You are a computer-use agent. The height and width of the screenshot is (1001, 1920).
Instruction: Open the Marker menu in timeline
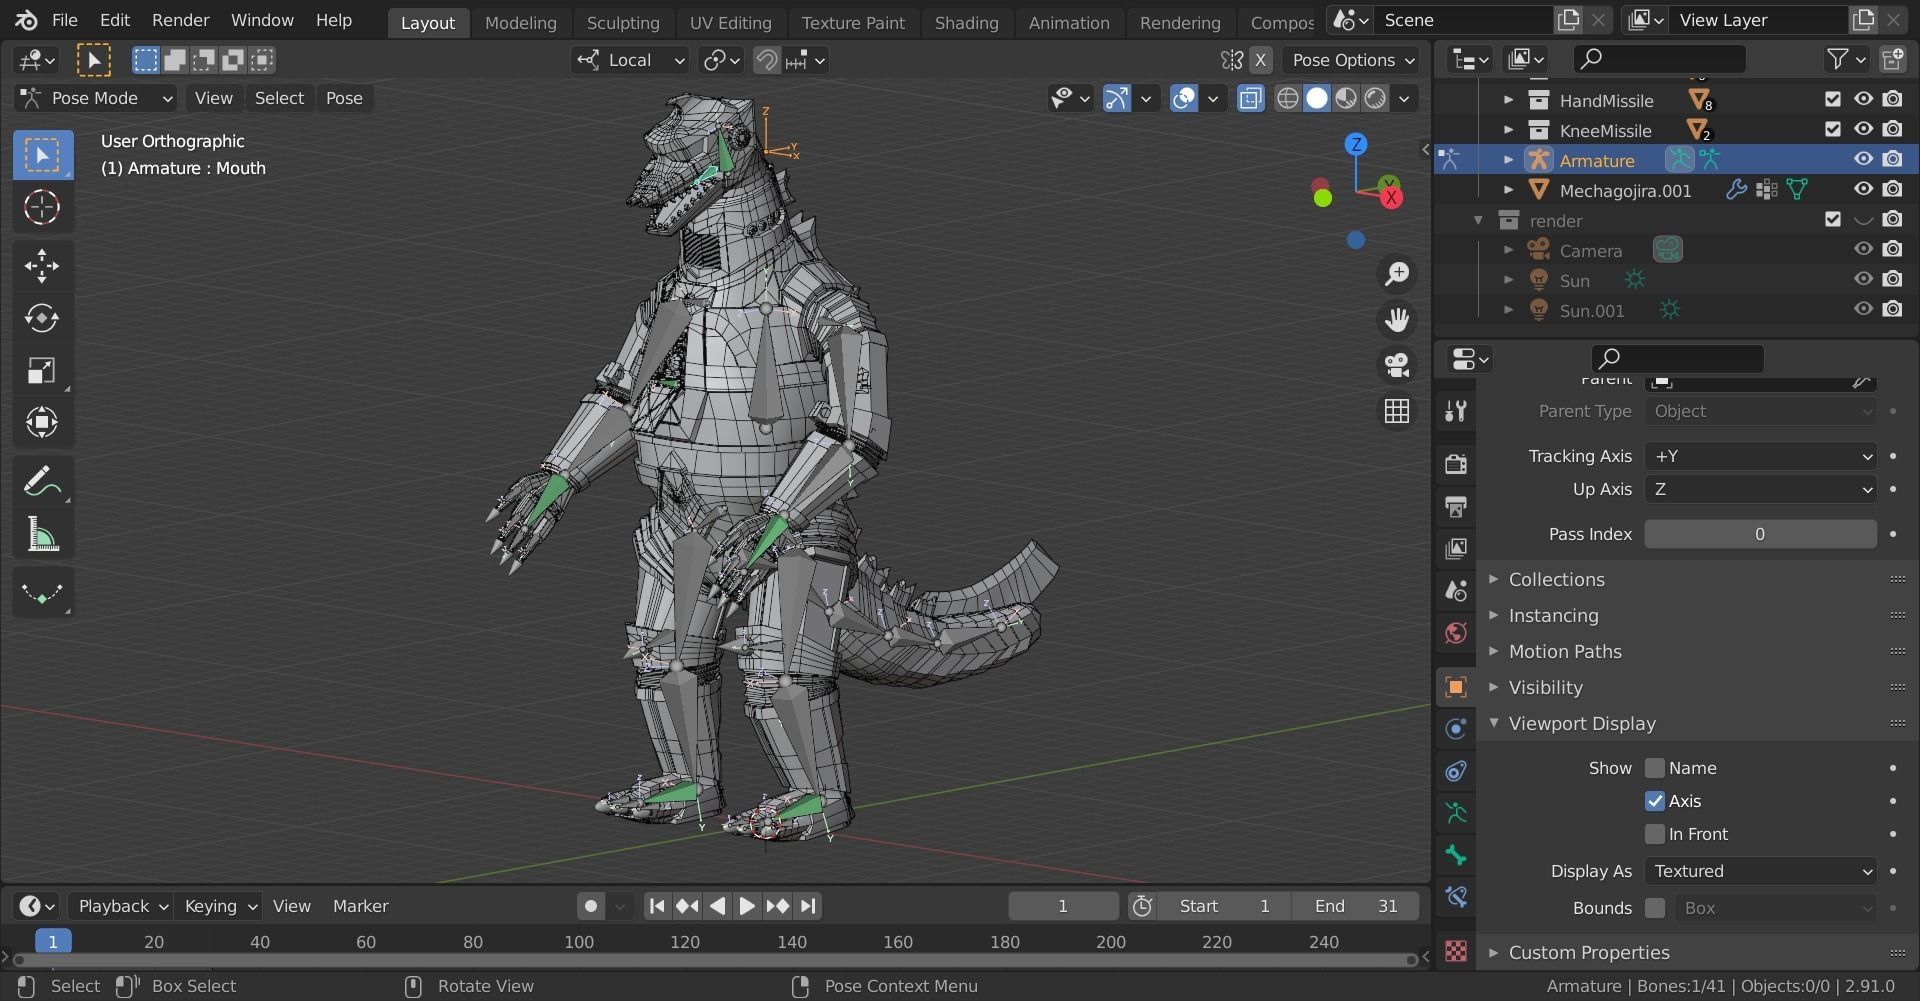[360, 906]
